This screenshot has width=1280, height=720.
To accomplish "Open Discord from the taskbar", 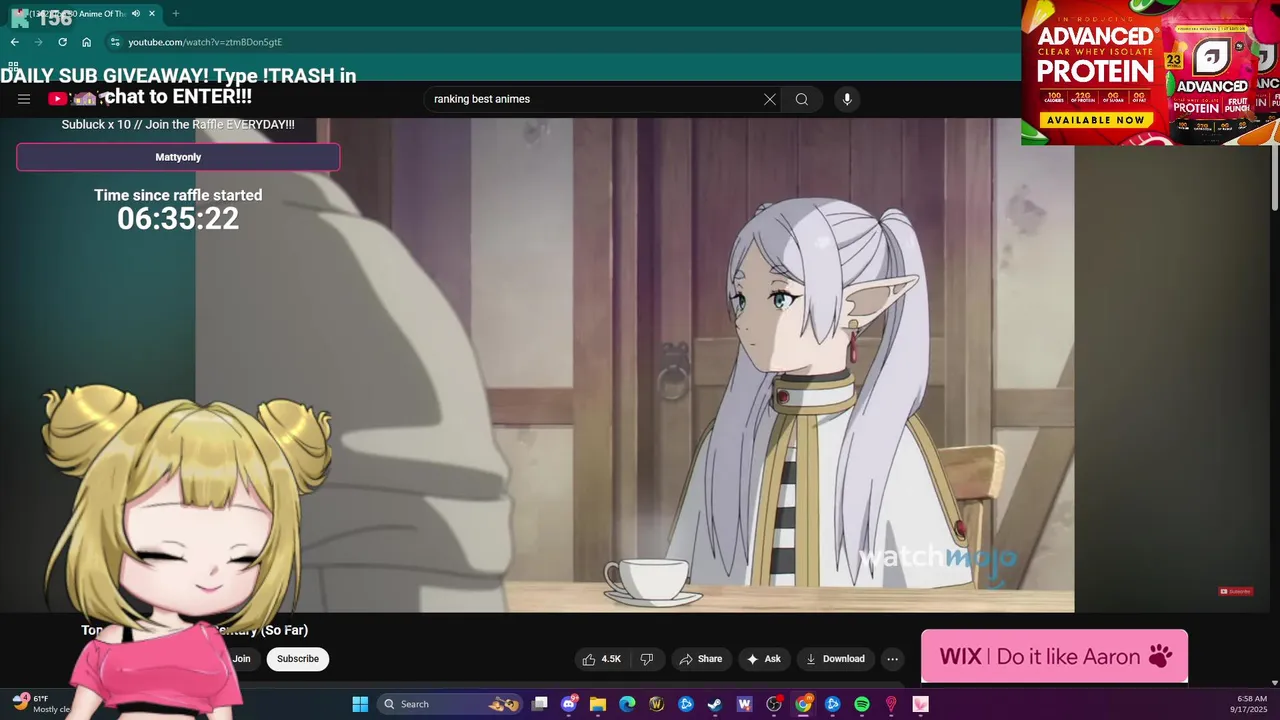I will [569, 704].
